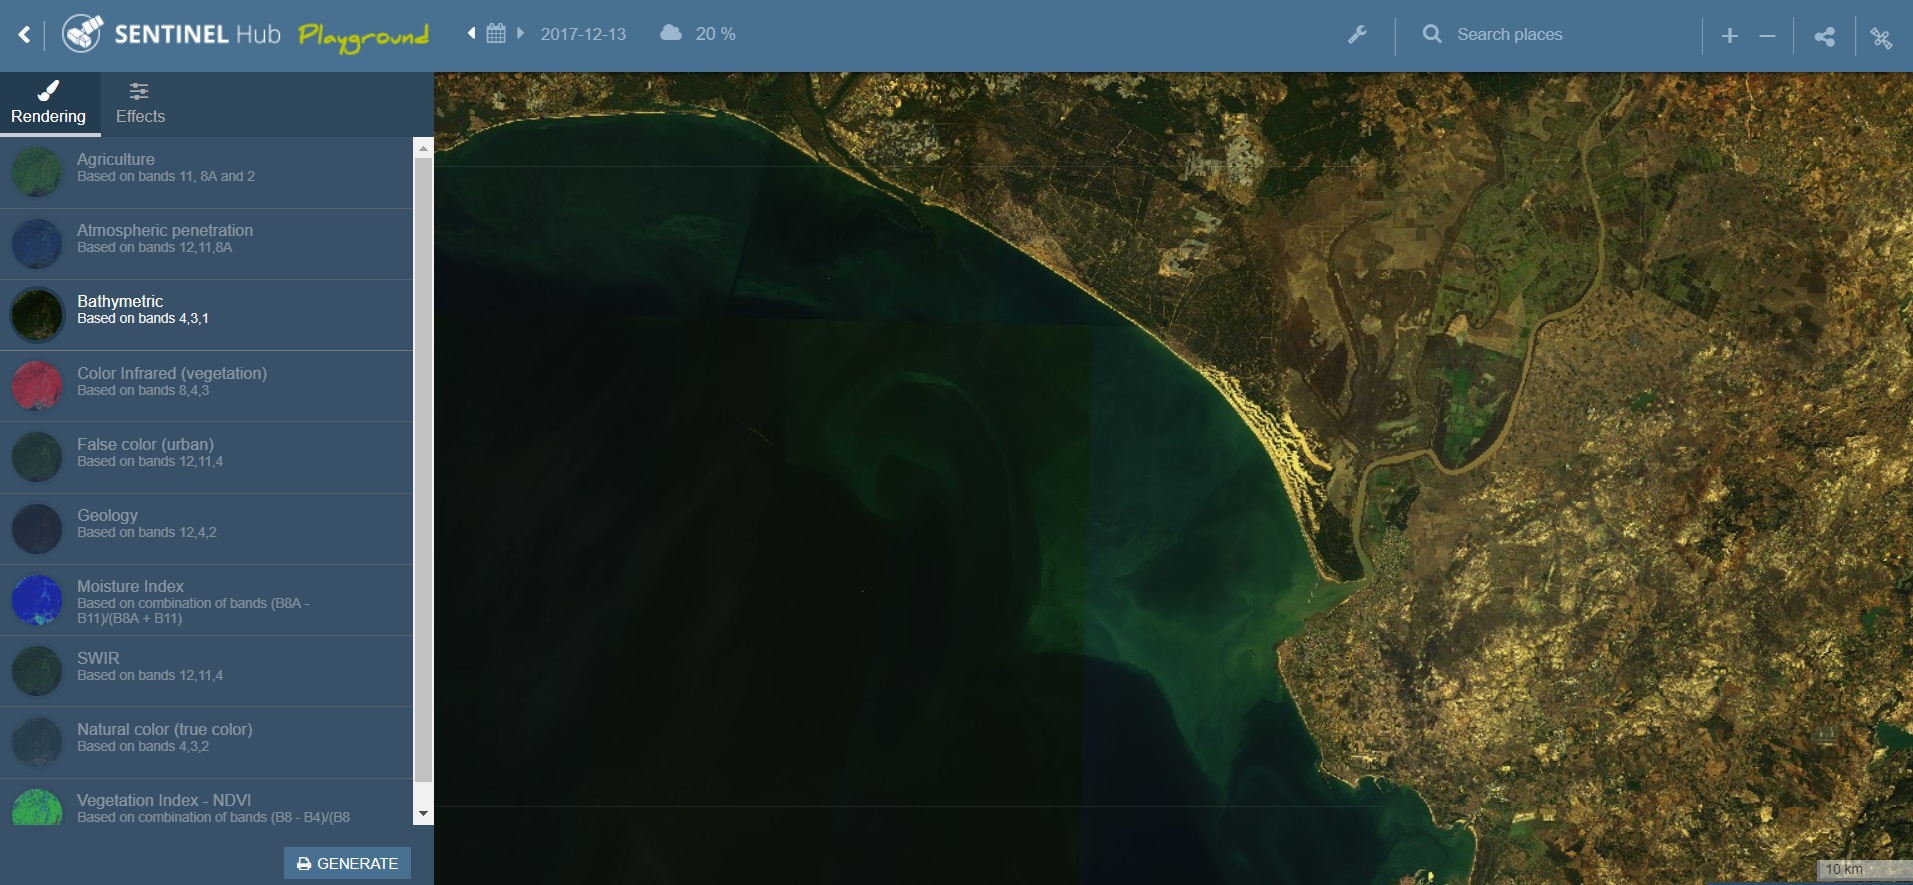Select Vegetation Index - NDVI rendering
The image size is (1913, 885).
(x=206, y=802)
